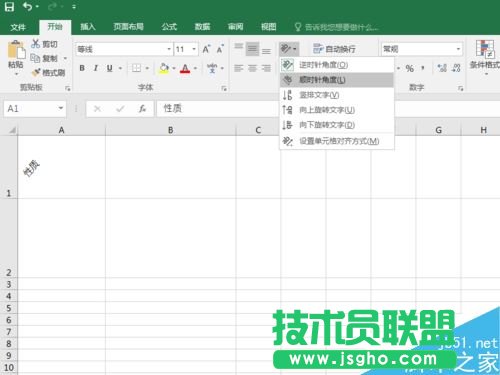
Task: Select the Middle Align button
Action: point(252,49)
